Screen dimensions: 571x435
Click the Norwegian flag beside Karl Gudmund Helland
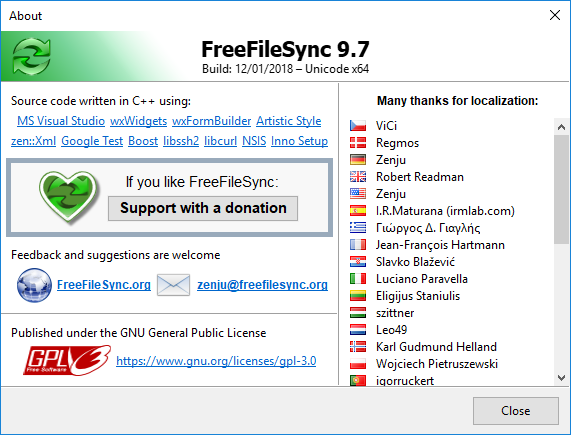(x=358, y=347)
